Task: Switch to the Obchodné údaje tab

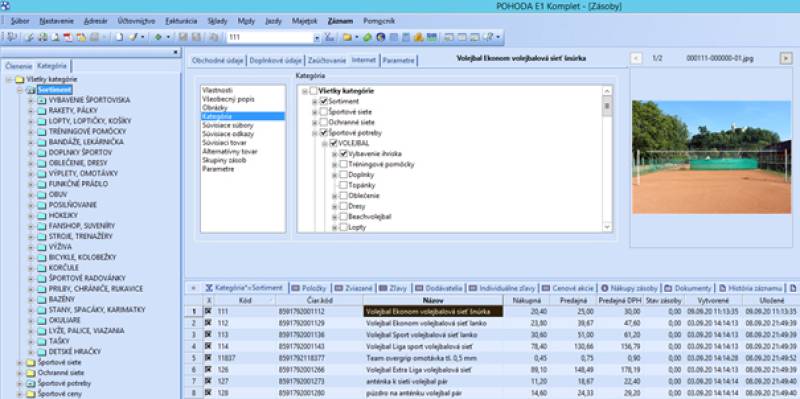Action: tap(217, 60)
